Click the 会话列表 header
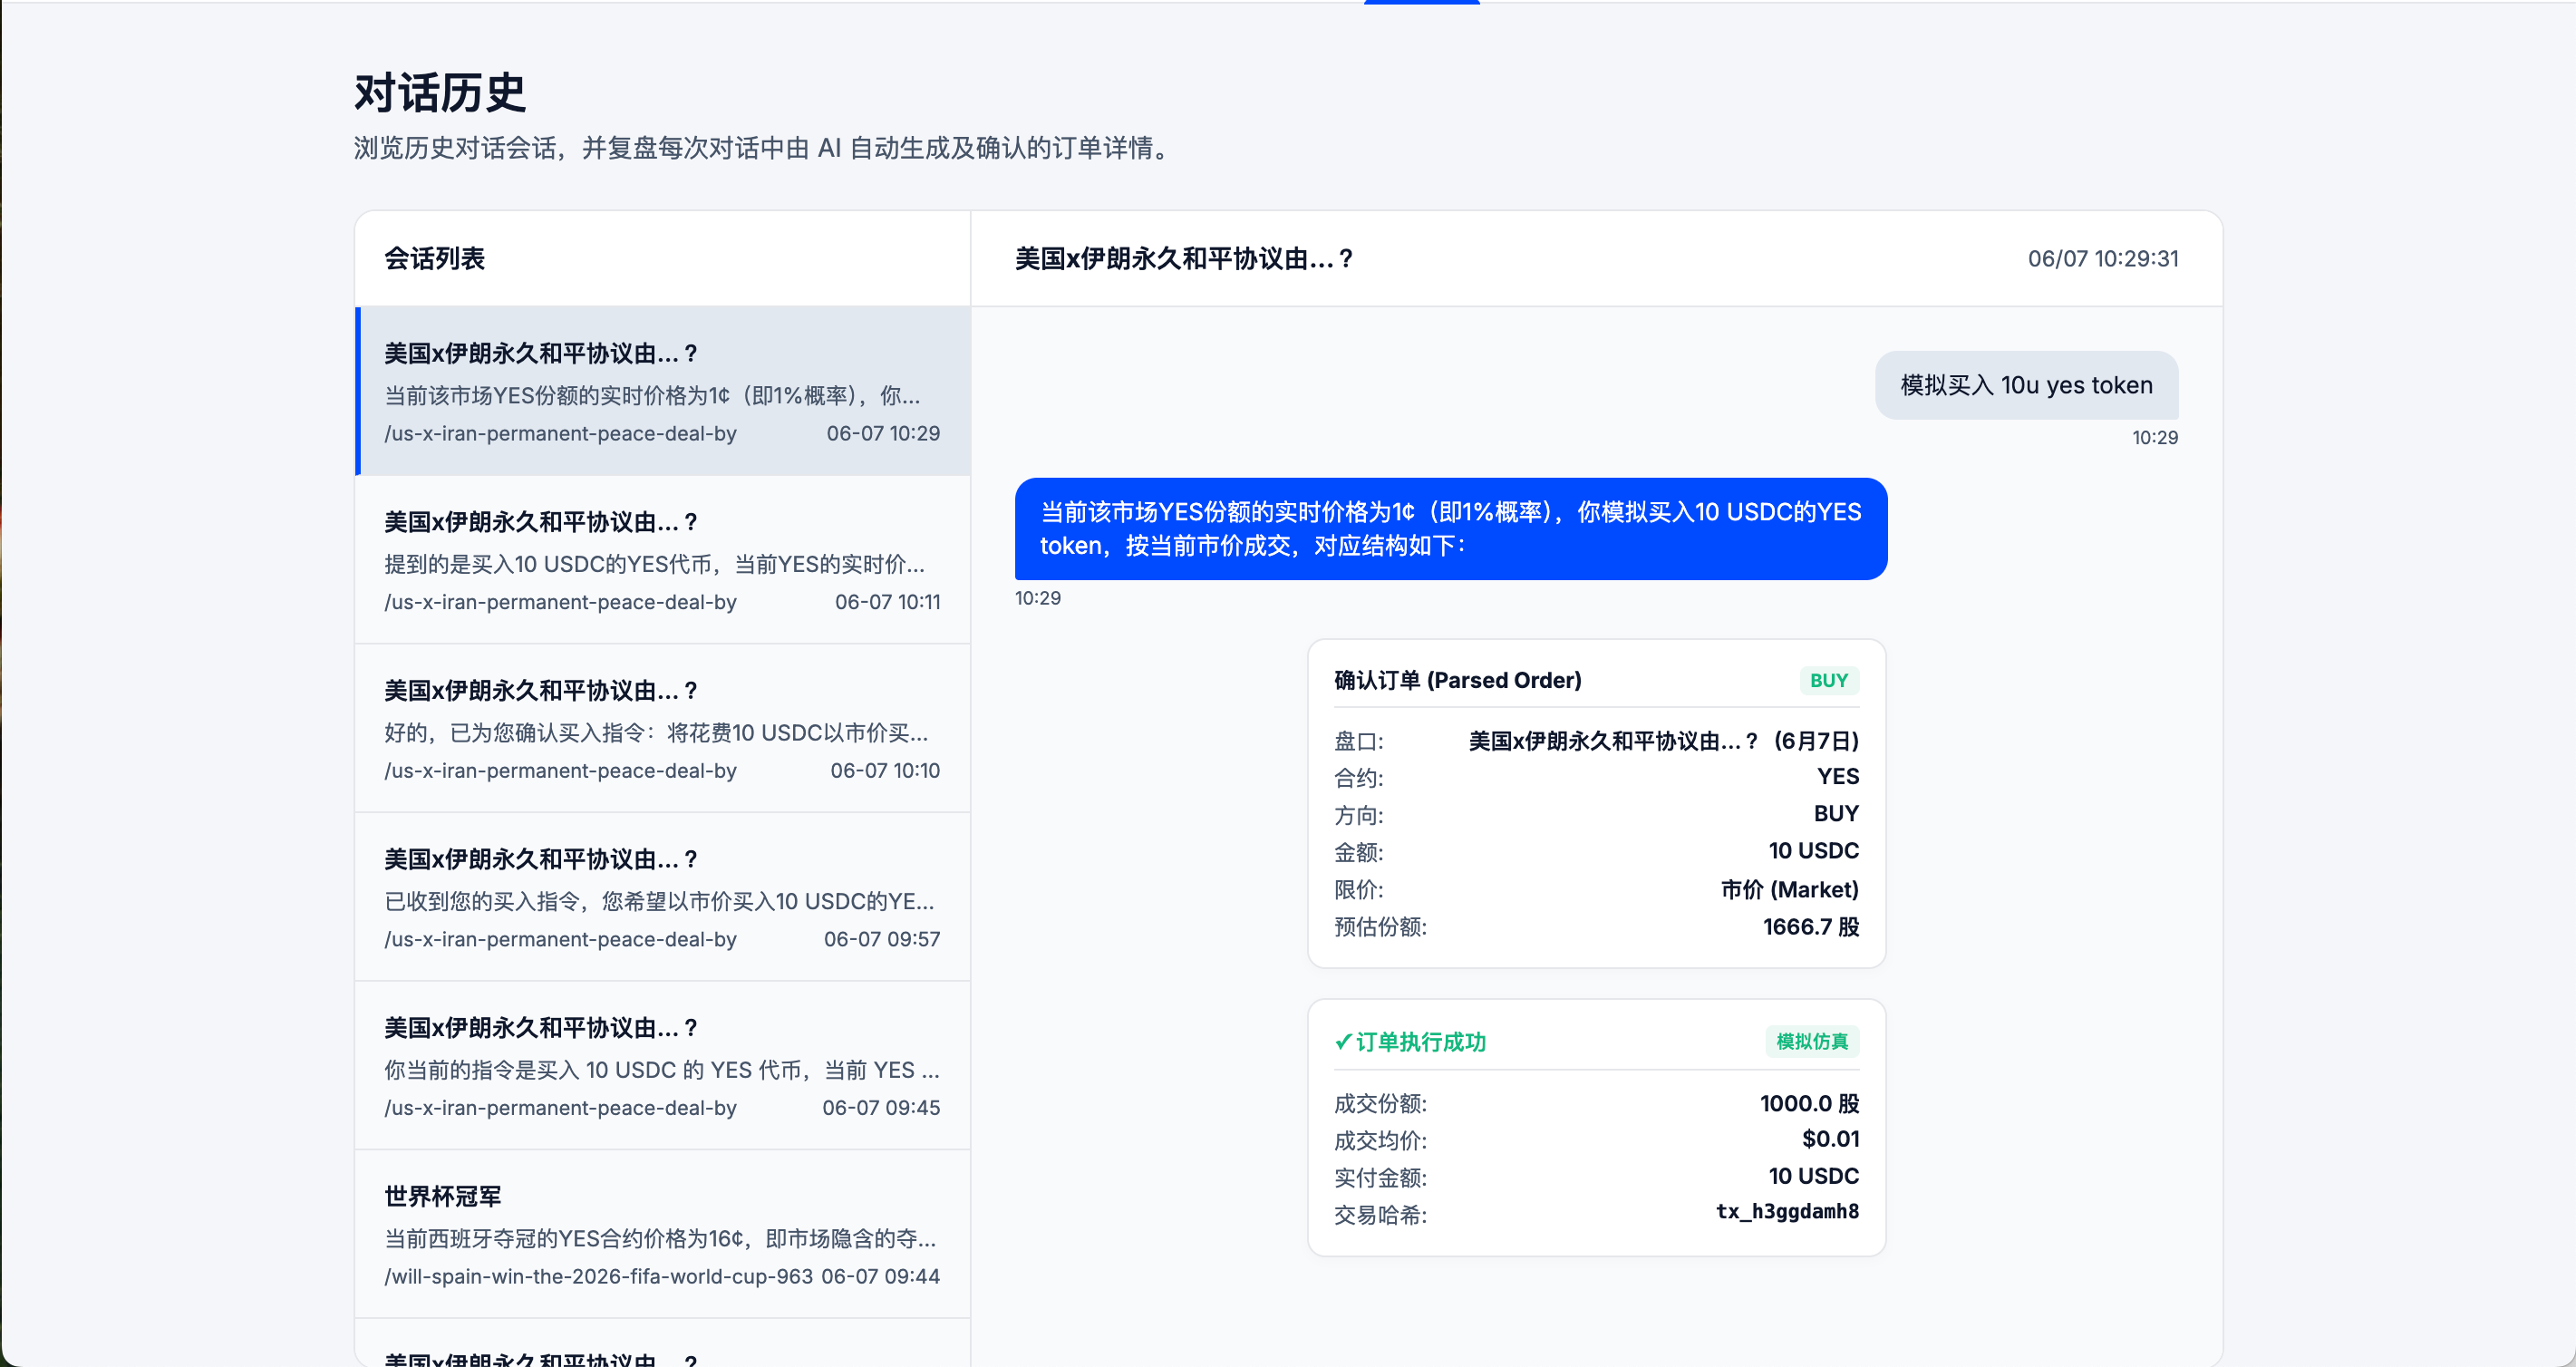This screenshot has height=1367, width=2576. coord(434,259)
